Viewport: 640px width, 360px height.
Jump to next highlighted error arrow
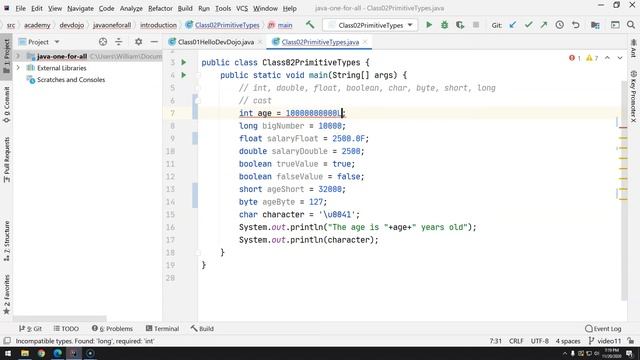(x=620, y=58)
